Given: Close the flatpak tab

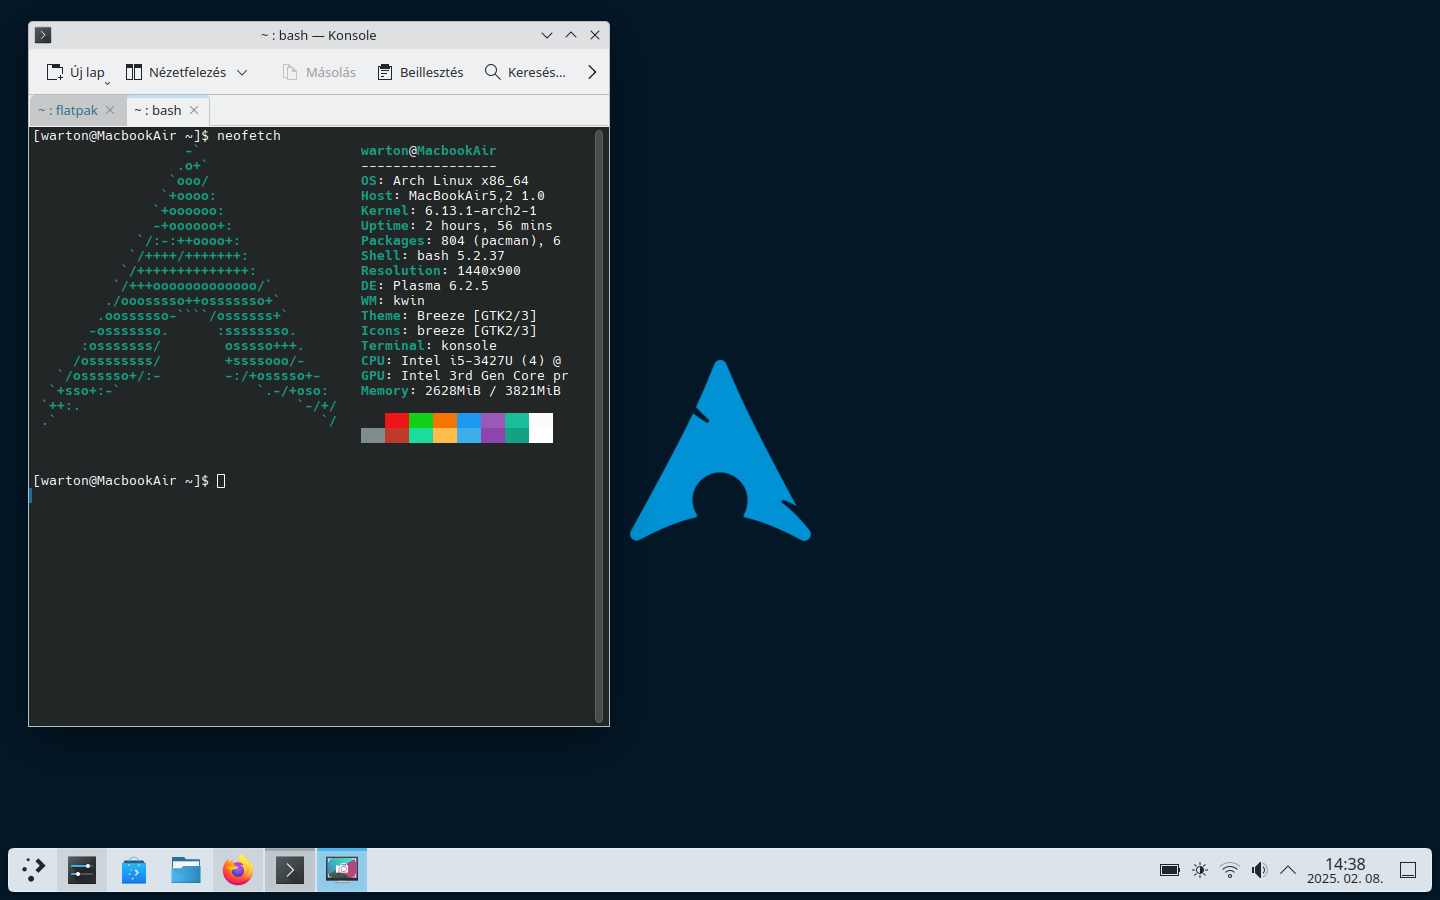Looking at the screenshot, I should (x=110, y=110).
